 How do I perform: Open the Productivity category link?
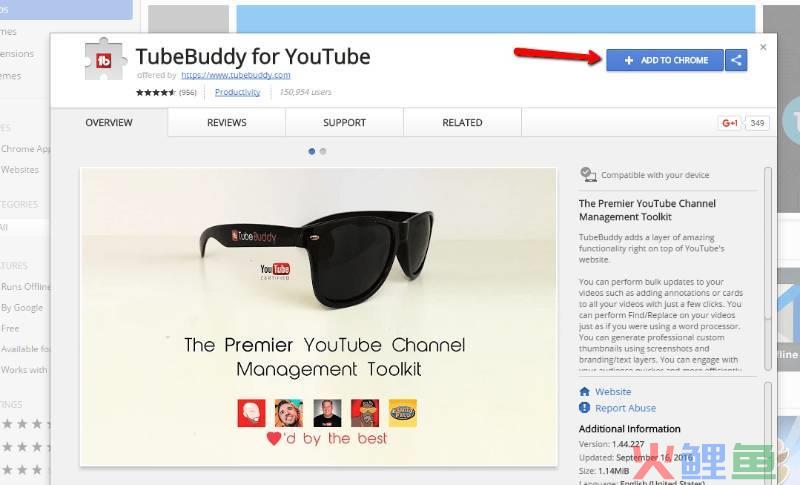[237, 92]
